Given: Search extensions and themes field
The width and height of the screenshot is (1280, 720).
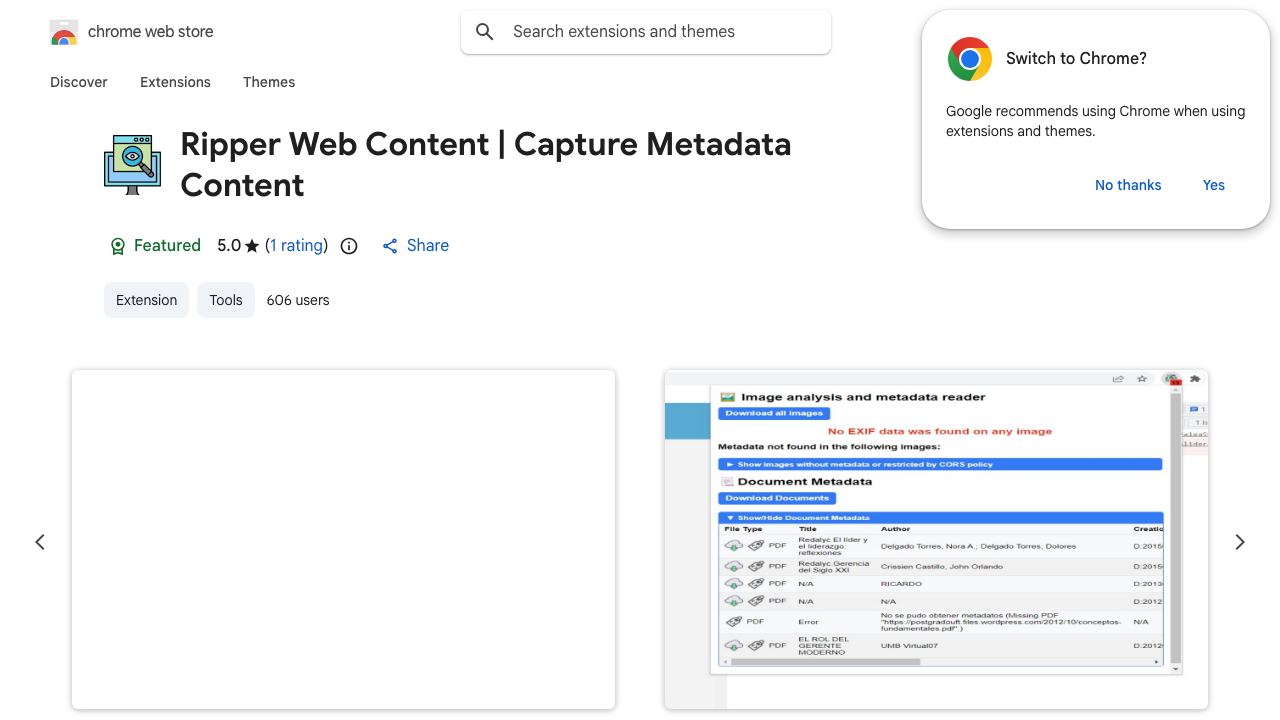Looking at the screenshot, I should click(x=646, y=32).
